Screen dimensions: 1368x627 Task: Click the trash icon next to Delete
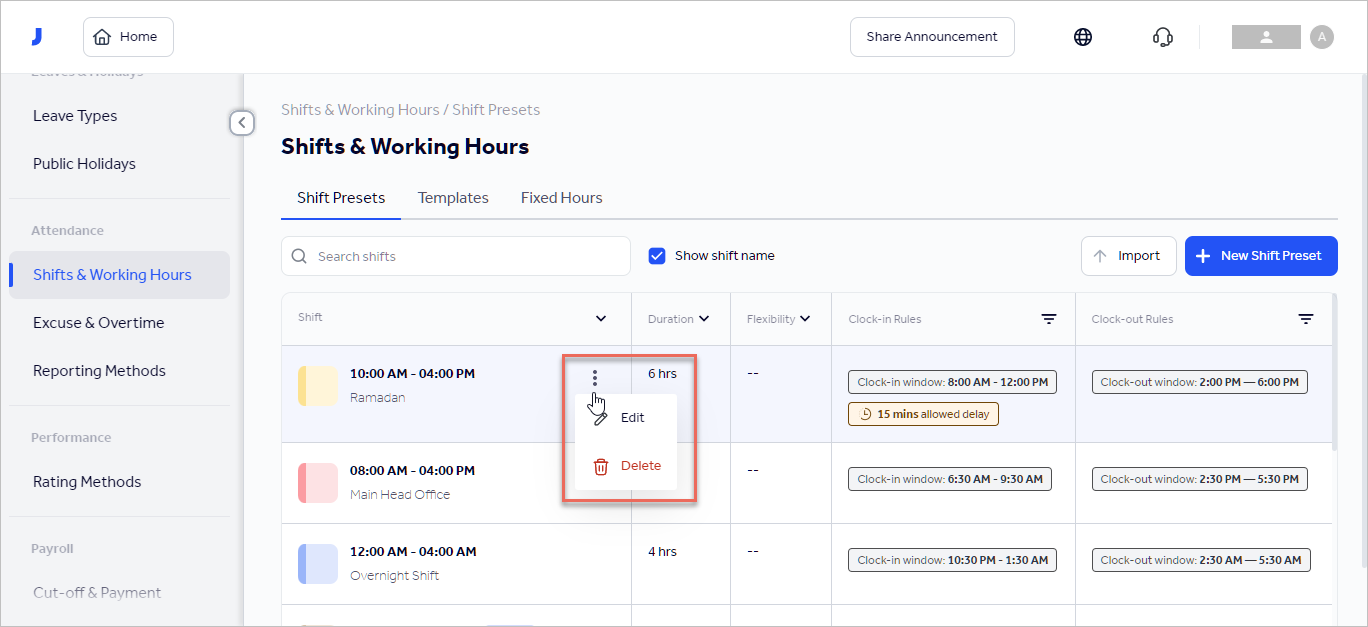[600, 465]
